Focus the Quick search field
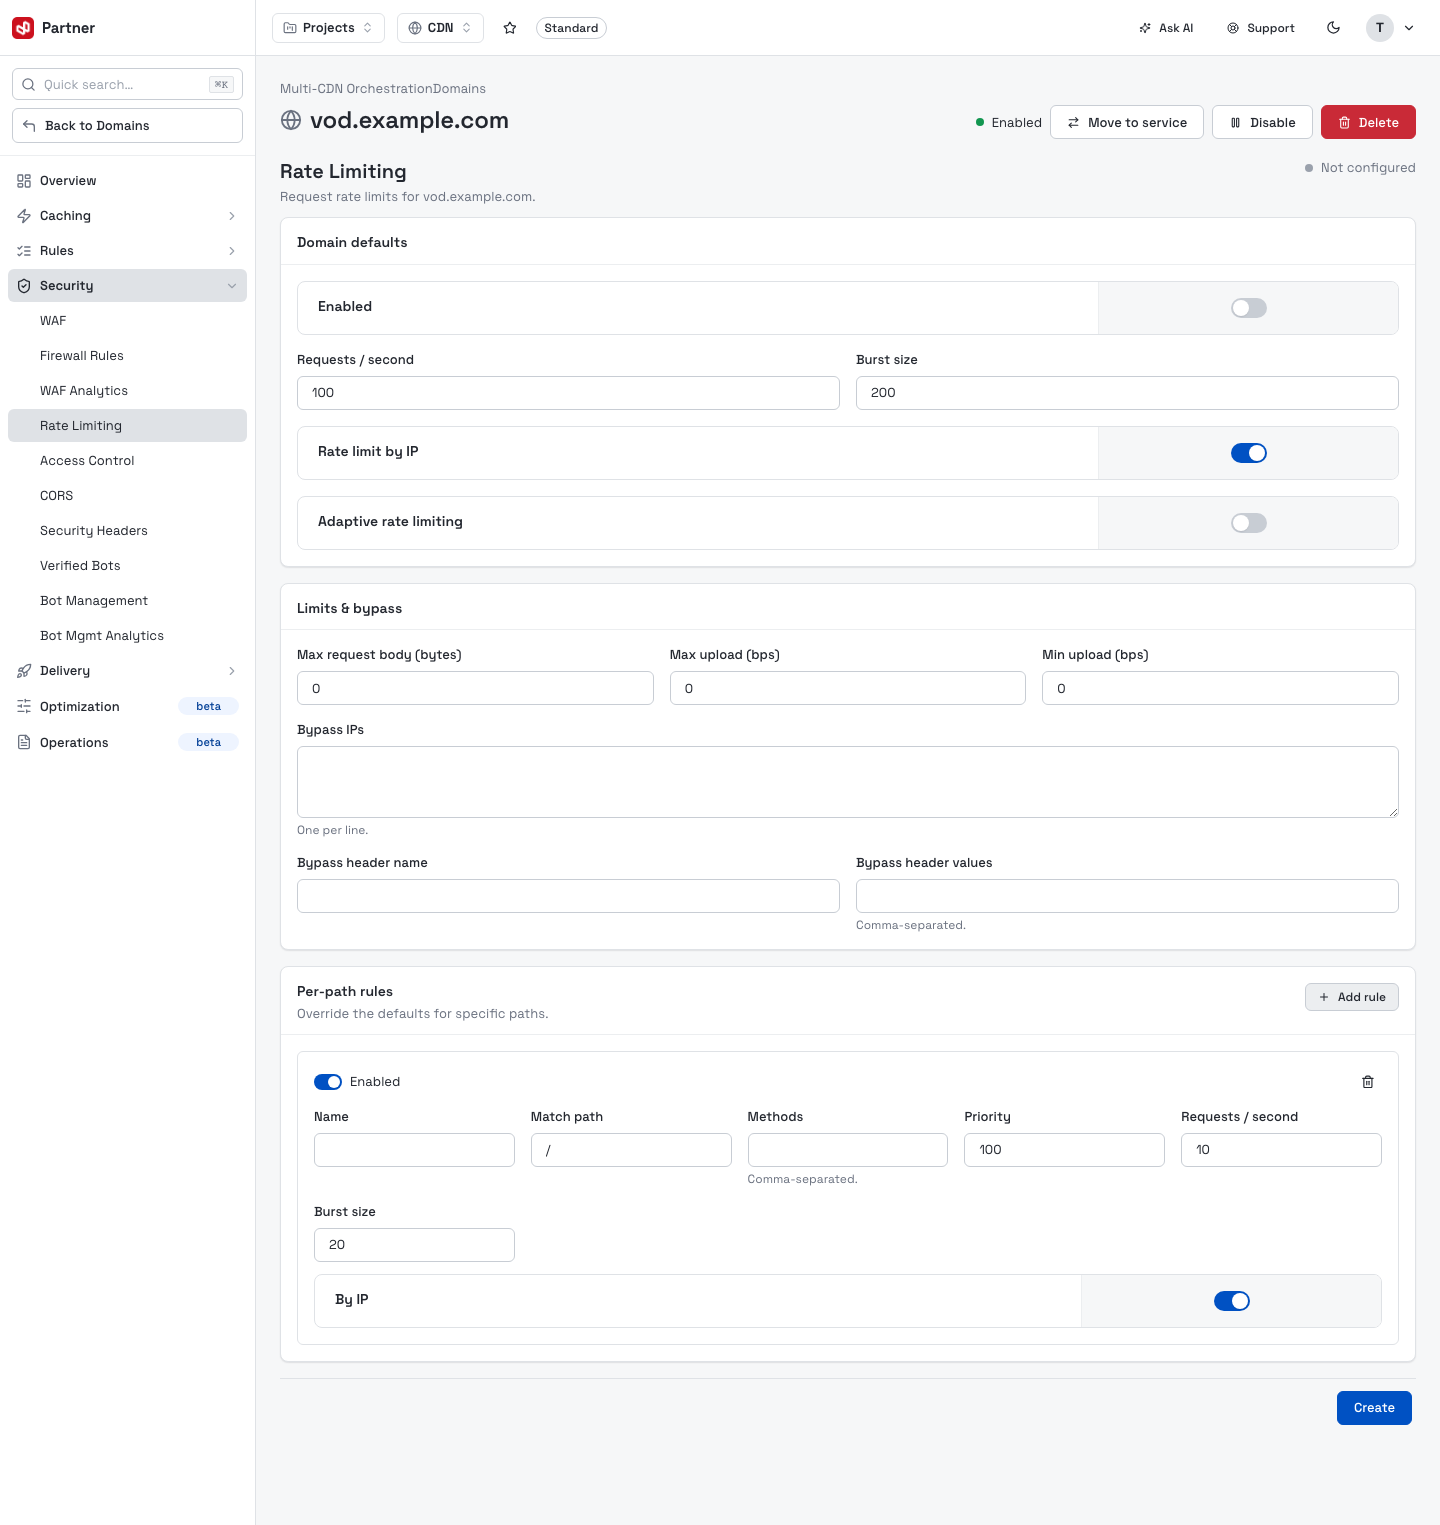The width and height of the screenshot is (1440, 1525). point(127,84)
